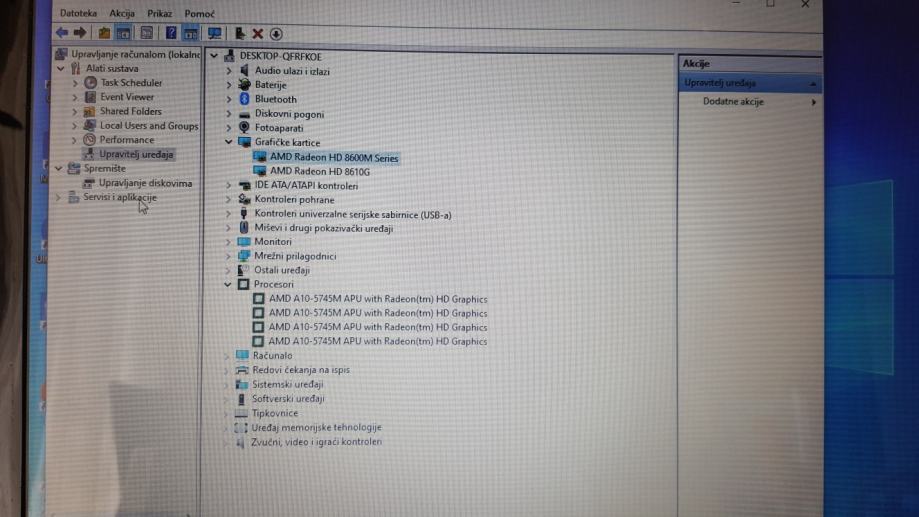Image resolution: width=919 pixels, height=517 pixels.
Task: Select AMD Radeon HD 8600M Series
Action: pos(333,158)
